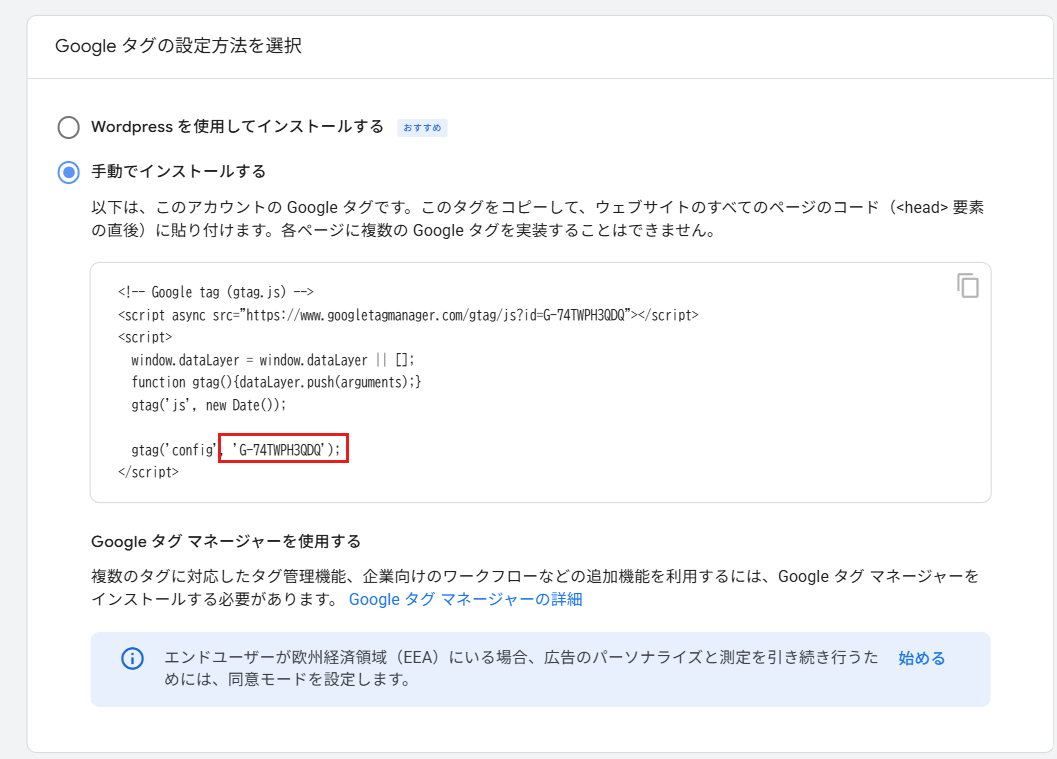Screen dimensions: 1057x759
Task: Click the paragraph starting 複数のタグに対応した
Action: (x=535, y=588)
